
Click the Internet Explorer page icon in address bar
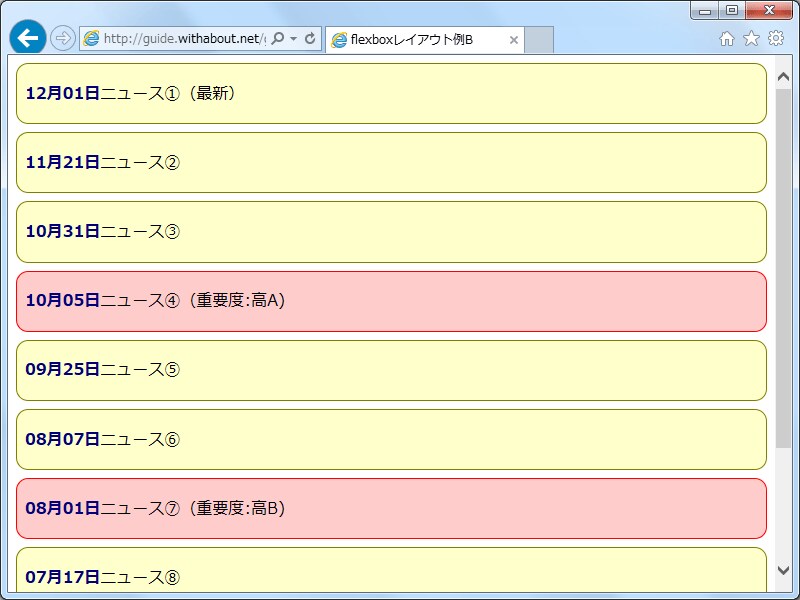pos(91,38)
